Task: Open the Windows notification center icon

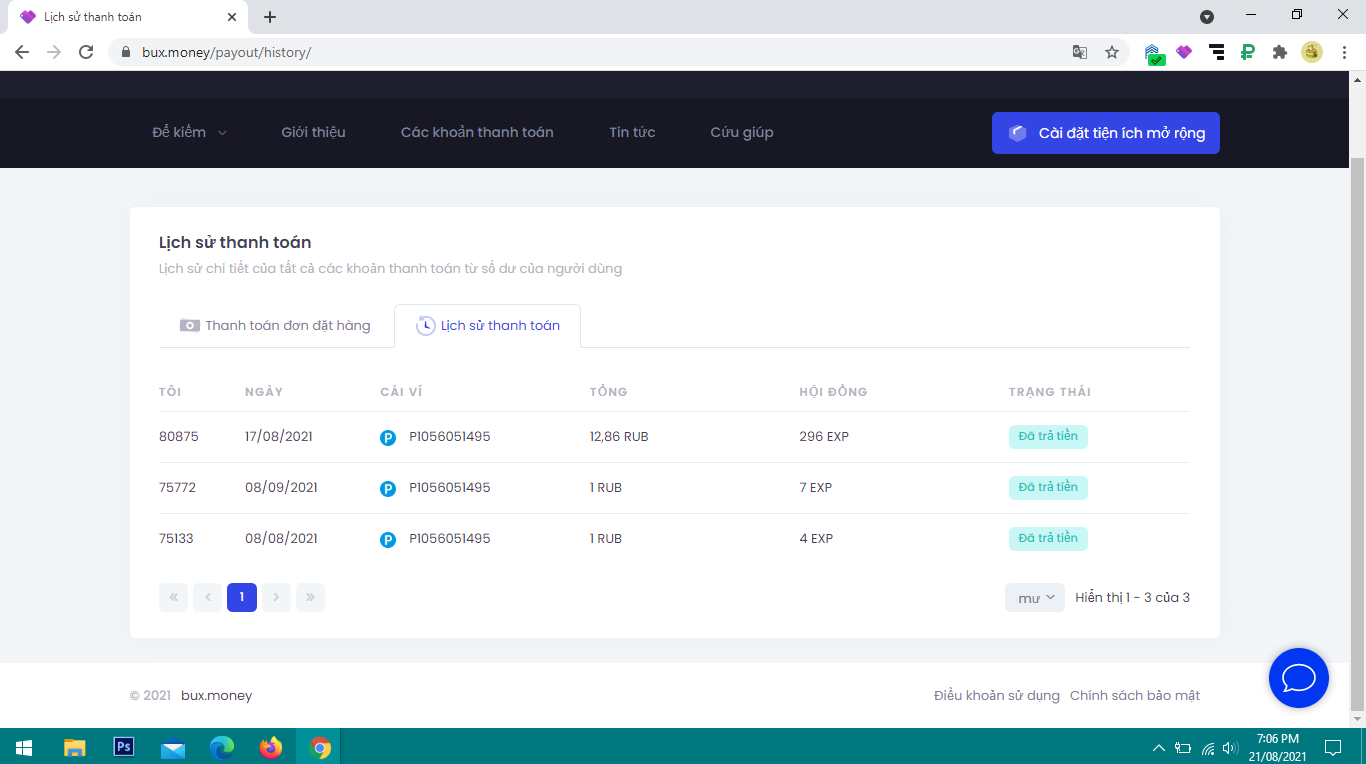Action: [x=1333, y=747]
